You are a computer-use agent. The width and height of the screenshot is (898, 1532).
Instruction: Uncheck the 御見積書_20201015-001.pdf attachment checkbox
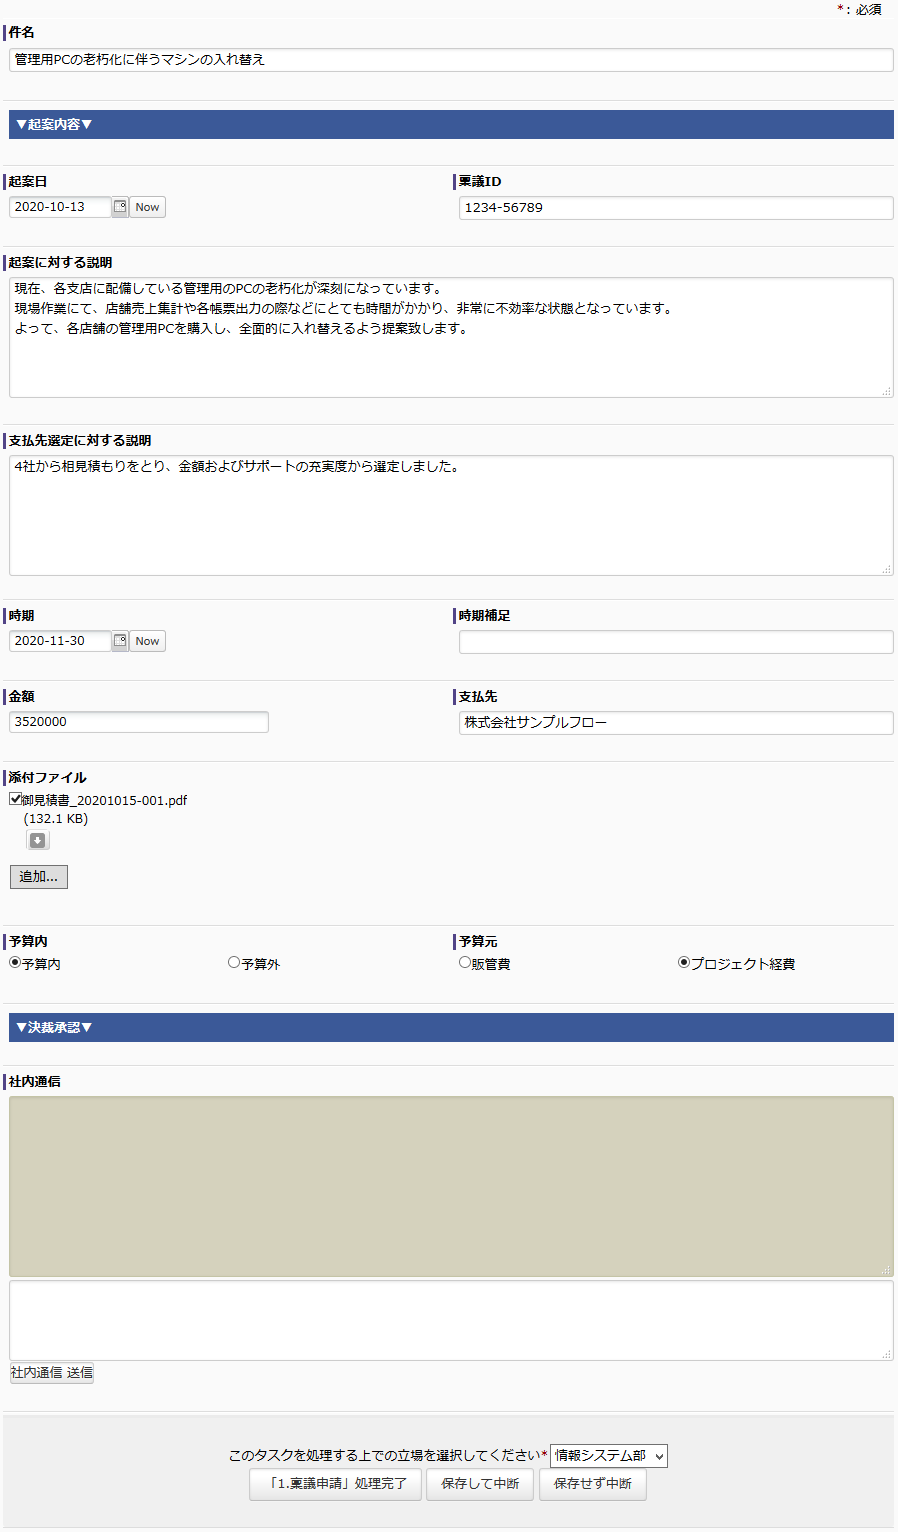[x=16, y=799]
